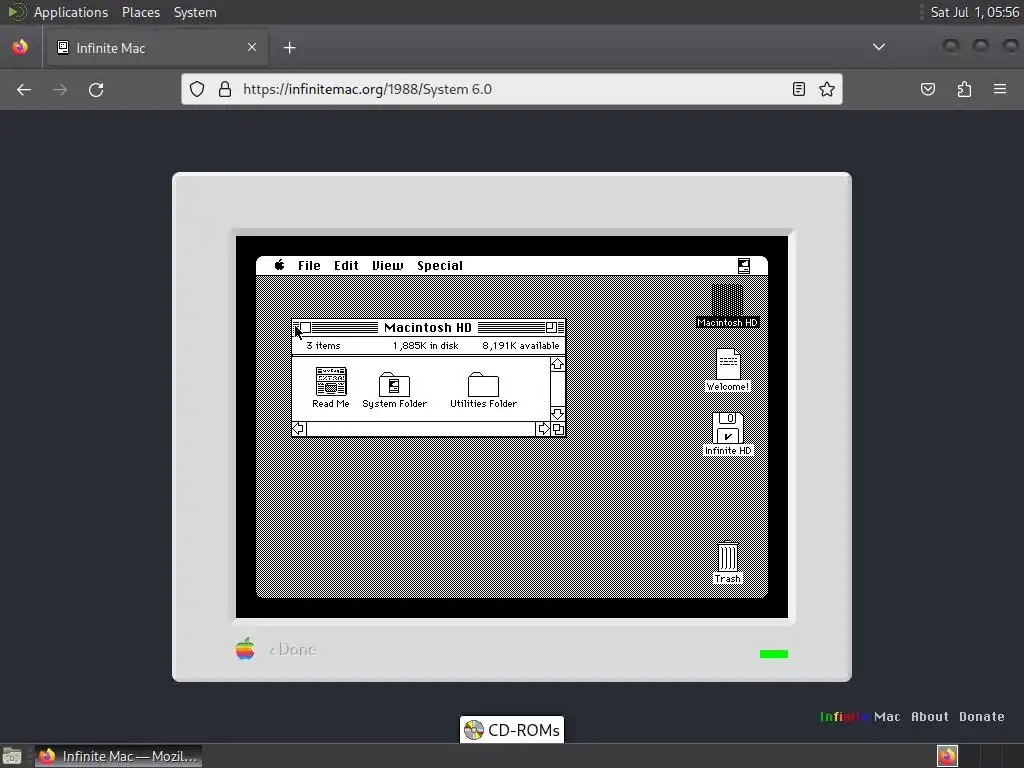Click the rainbow Apple logo on monitor bezel
This screenshot has width=1024, height=768.
[245, 648]
